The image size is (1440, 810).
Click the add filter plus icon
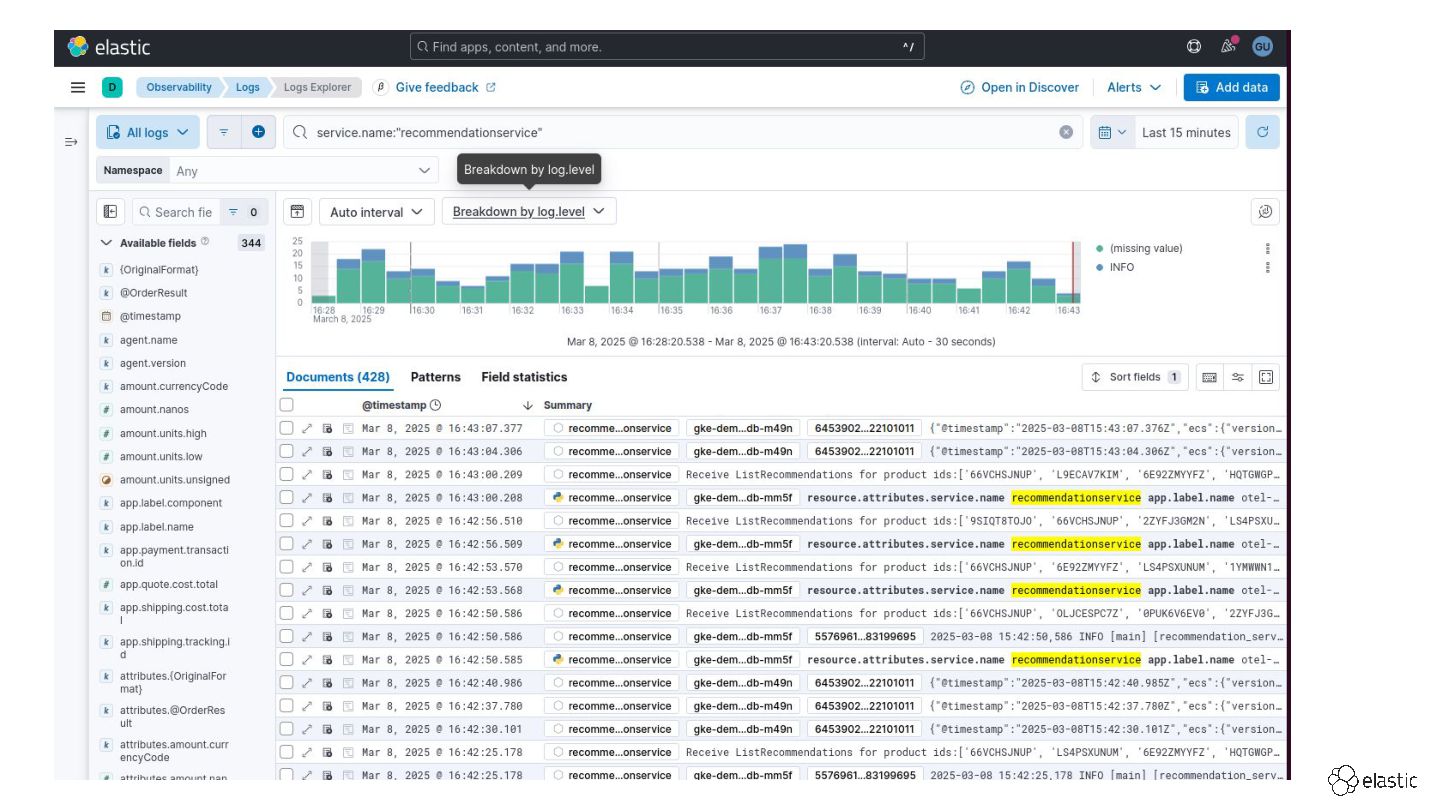pos(258,131)
